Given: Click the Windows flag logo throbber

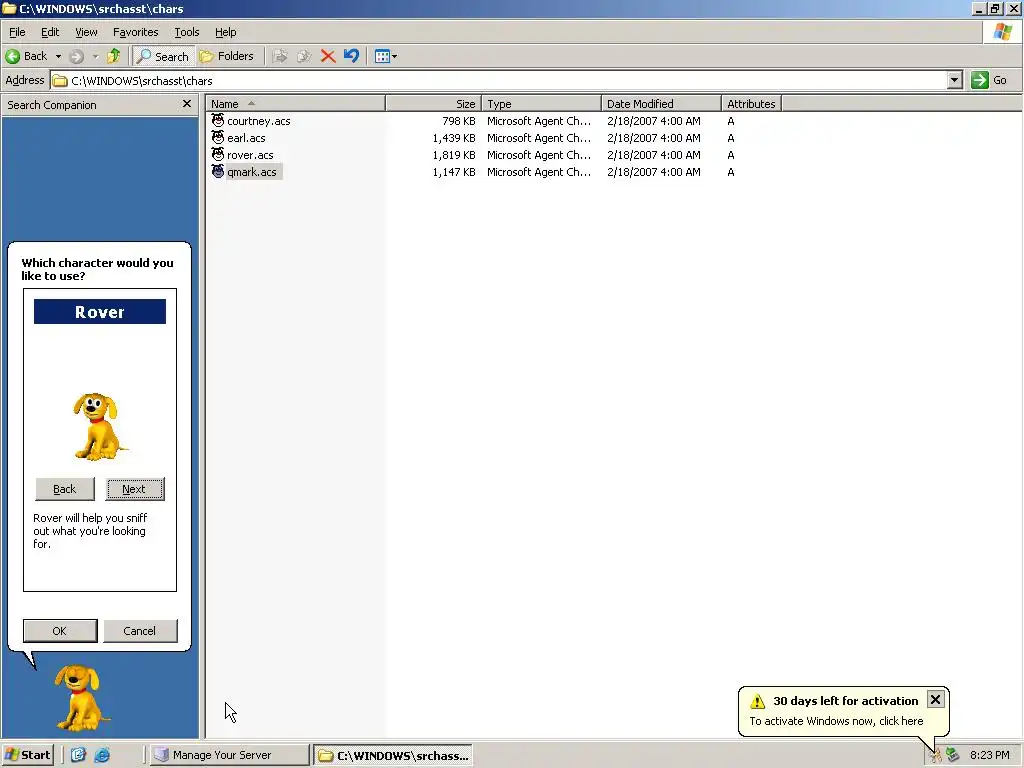Looking at the screenshot, I should coord(1003,31).
